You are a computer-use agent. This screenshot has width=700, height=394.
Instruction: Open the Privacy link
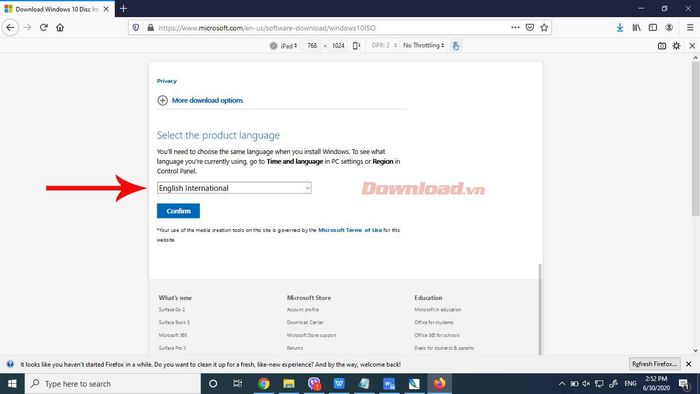click(167, 81)
